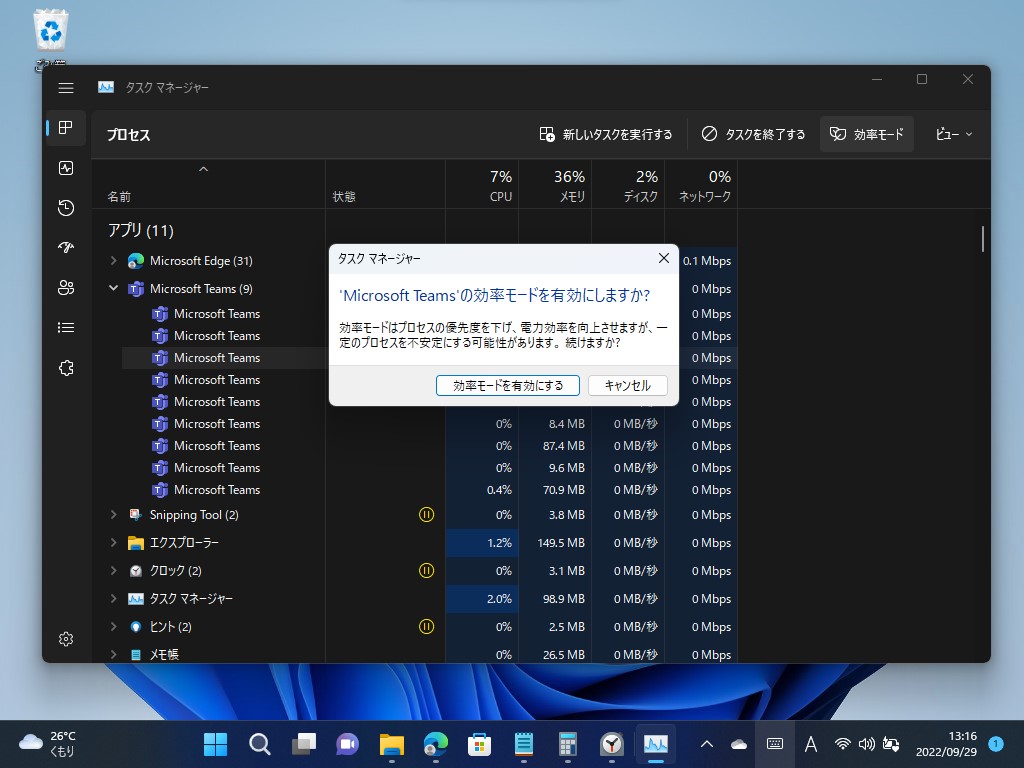Click the touch keyboard tray icon
1024x768 pixels.
tap(775, 744)
